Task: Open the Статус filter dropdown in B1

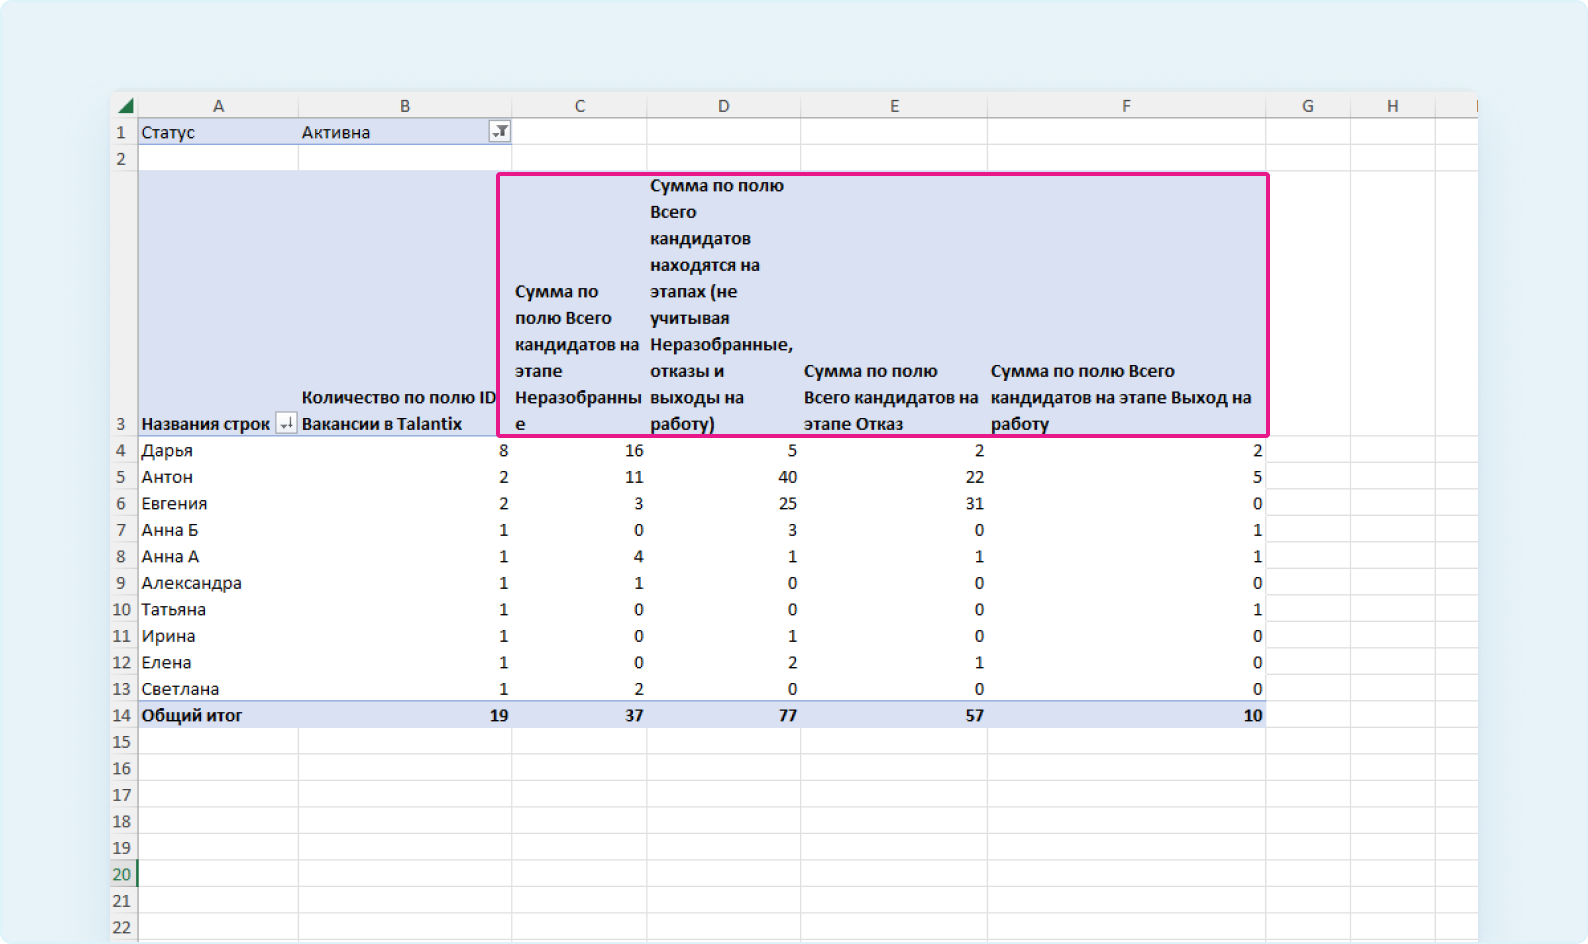Action: pyautogui.click(x=499, y=132)
